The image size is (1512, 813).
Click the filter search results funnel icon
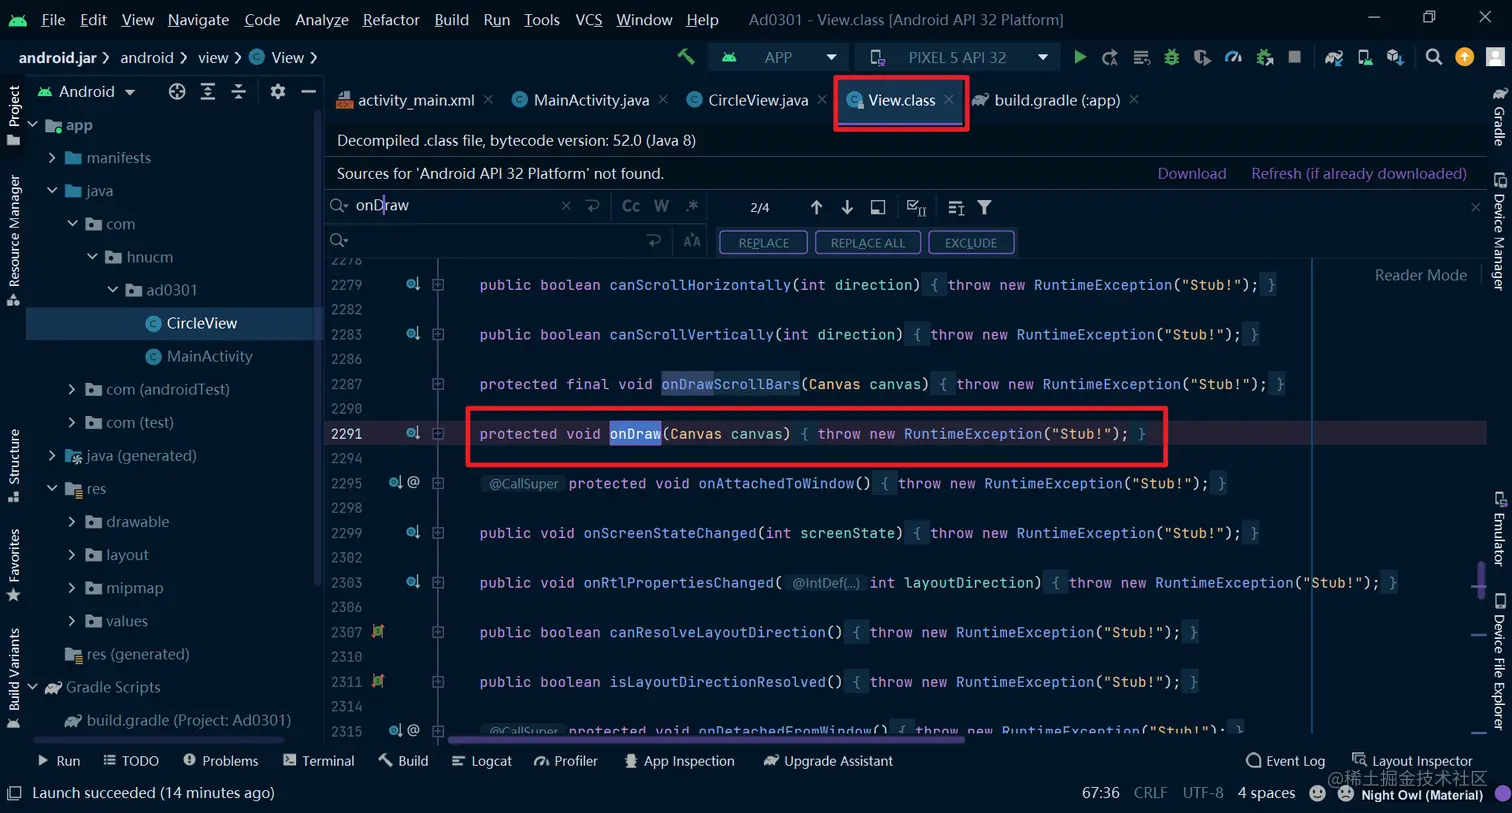985,207
